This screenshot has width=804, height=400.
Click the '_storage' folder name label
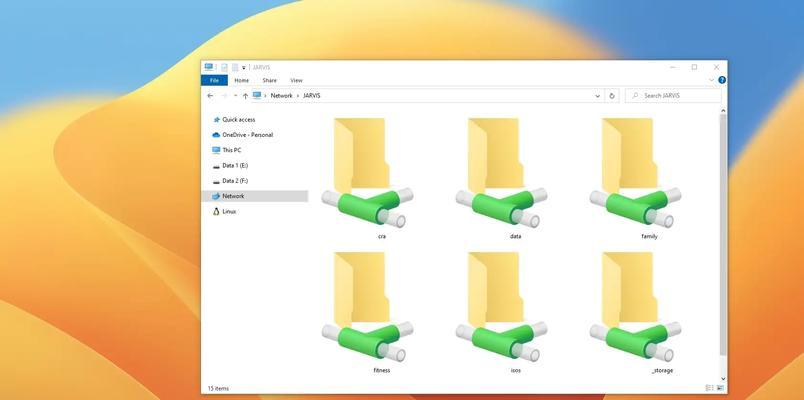point(662,370)
